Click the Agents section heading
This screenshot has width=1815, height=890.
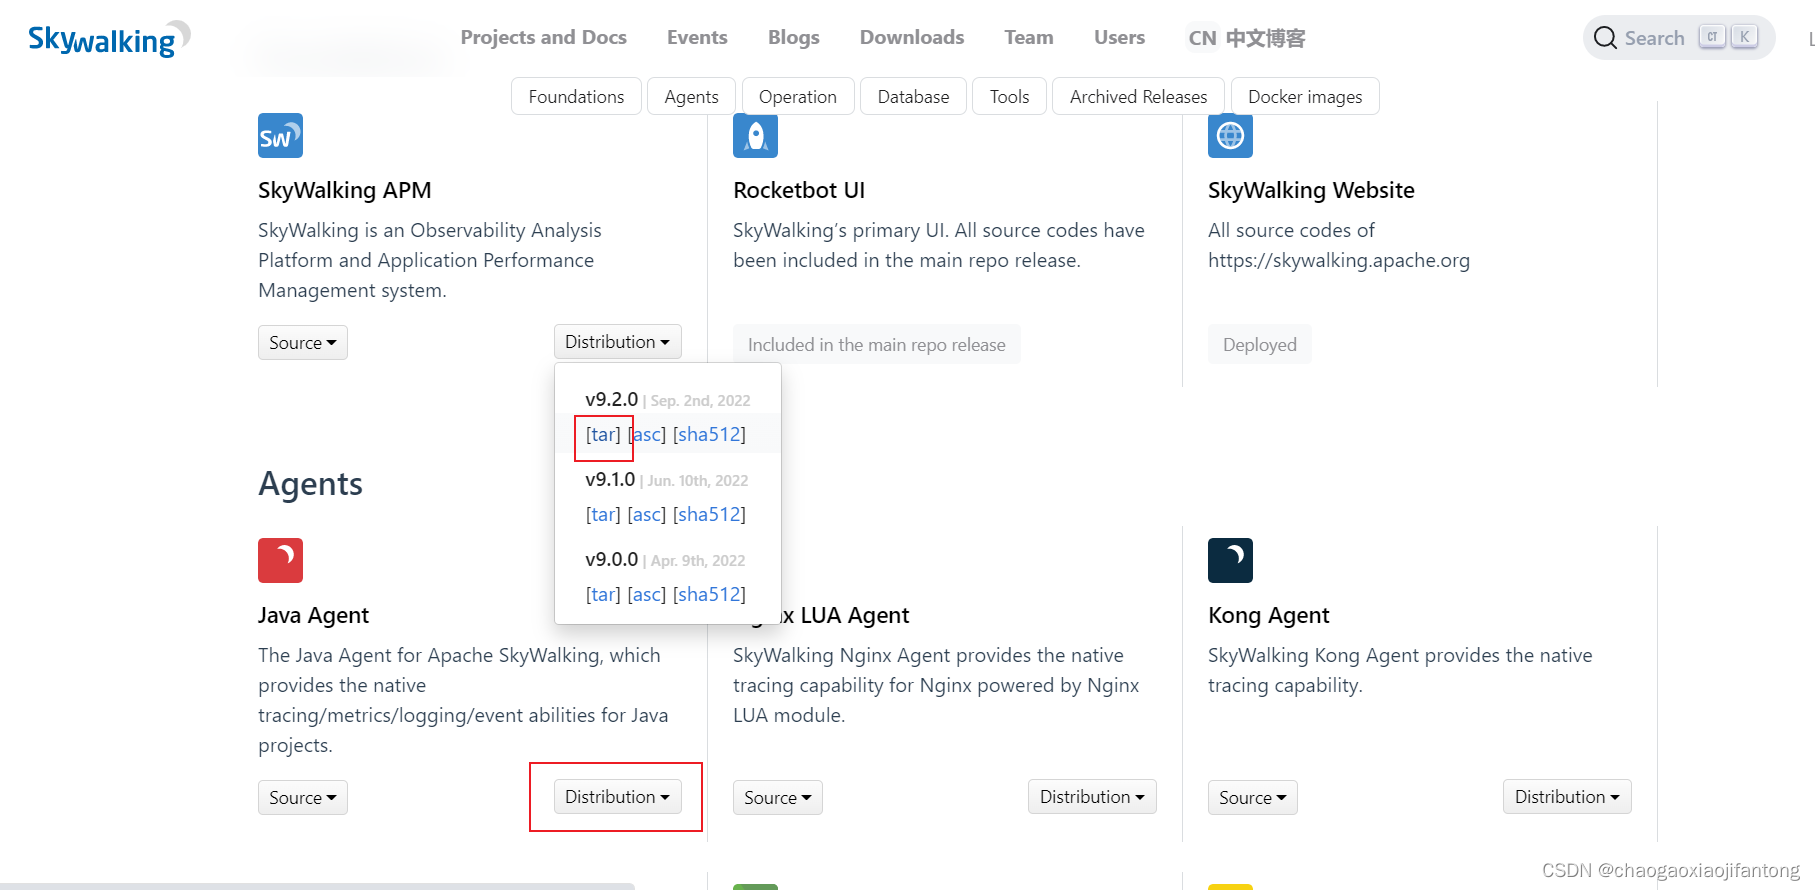(x=310, y=484)
